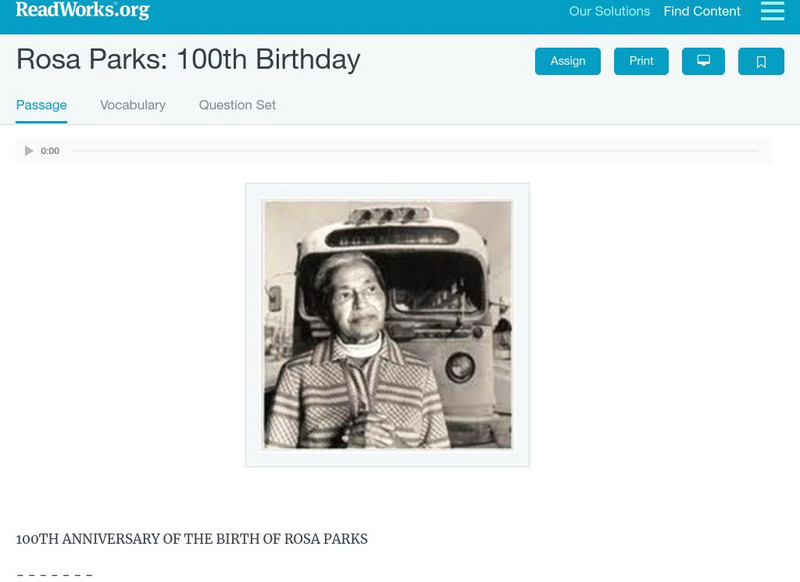Click the Rosa Parks: 100th Birthday title
Image resolution: width=800 pixels, height=582 pixels.
tap(188, 60)
